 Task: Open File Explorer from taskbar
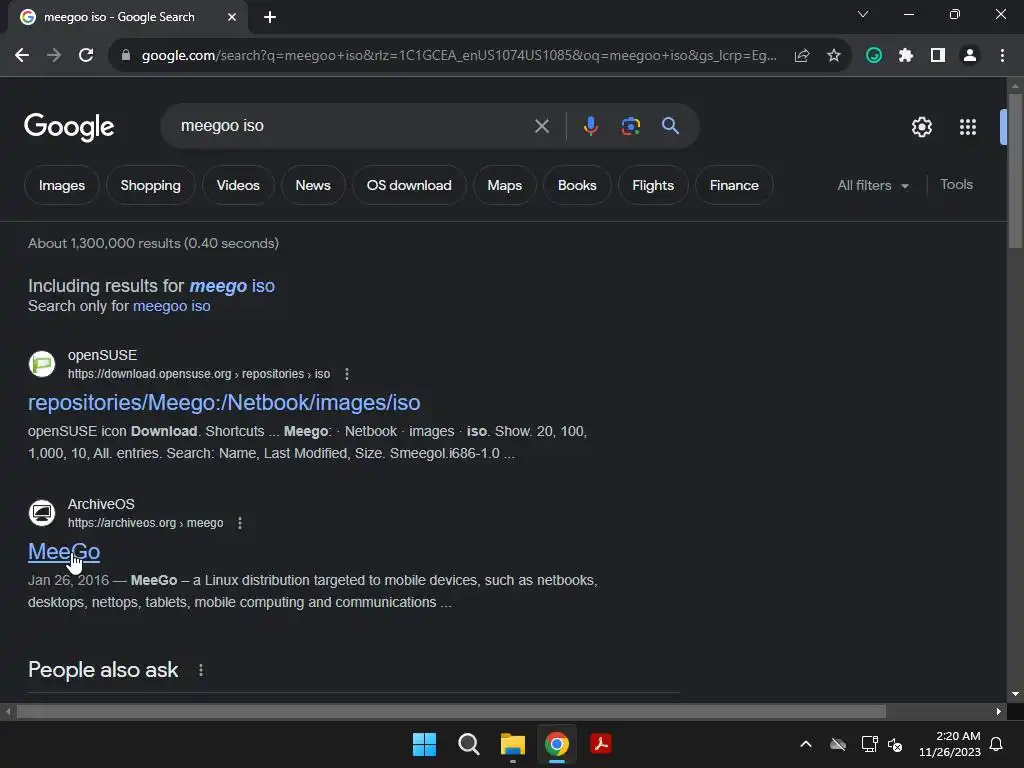(513, 744)
